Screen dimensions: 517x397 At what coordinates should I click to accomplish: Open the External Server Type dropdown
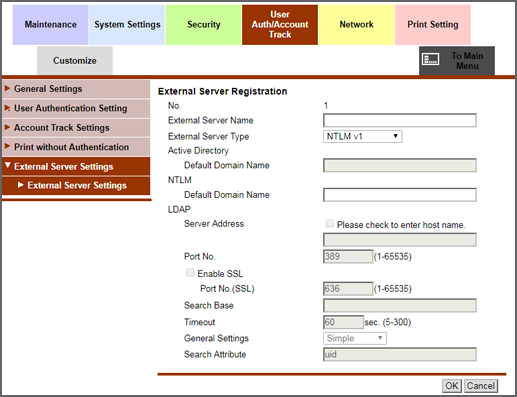point(362,136)
